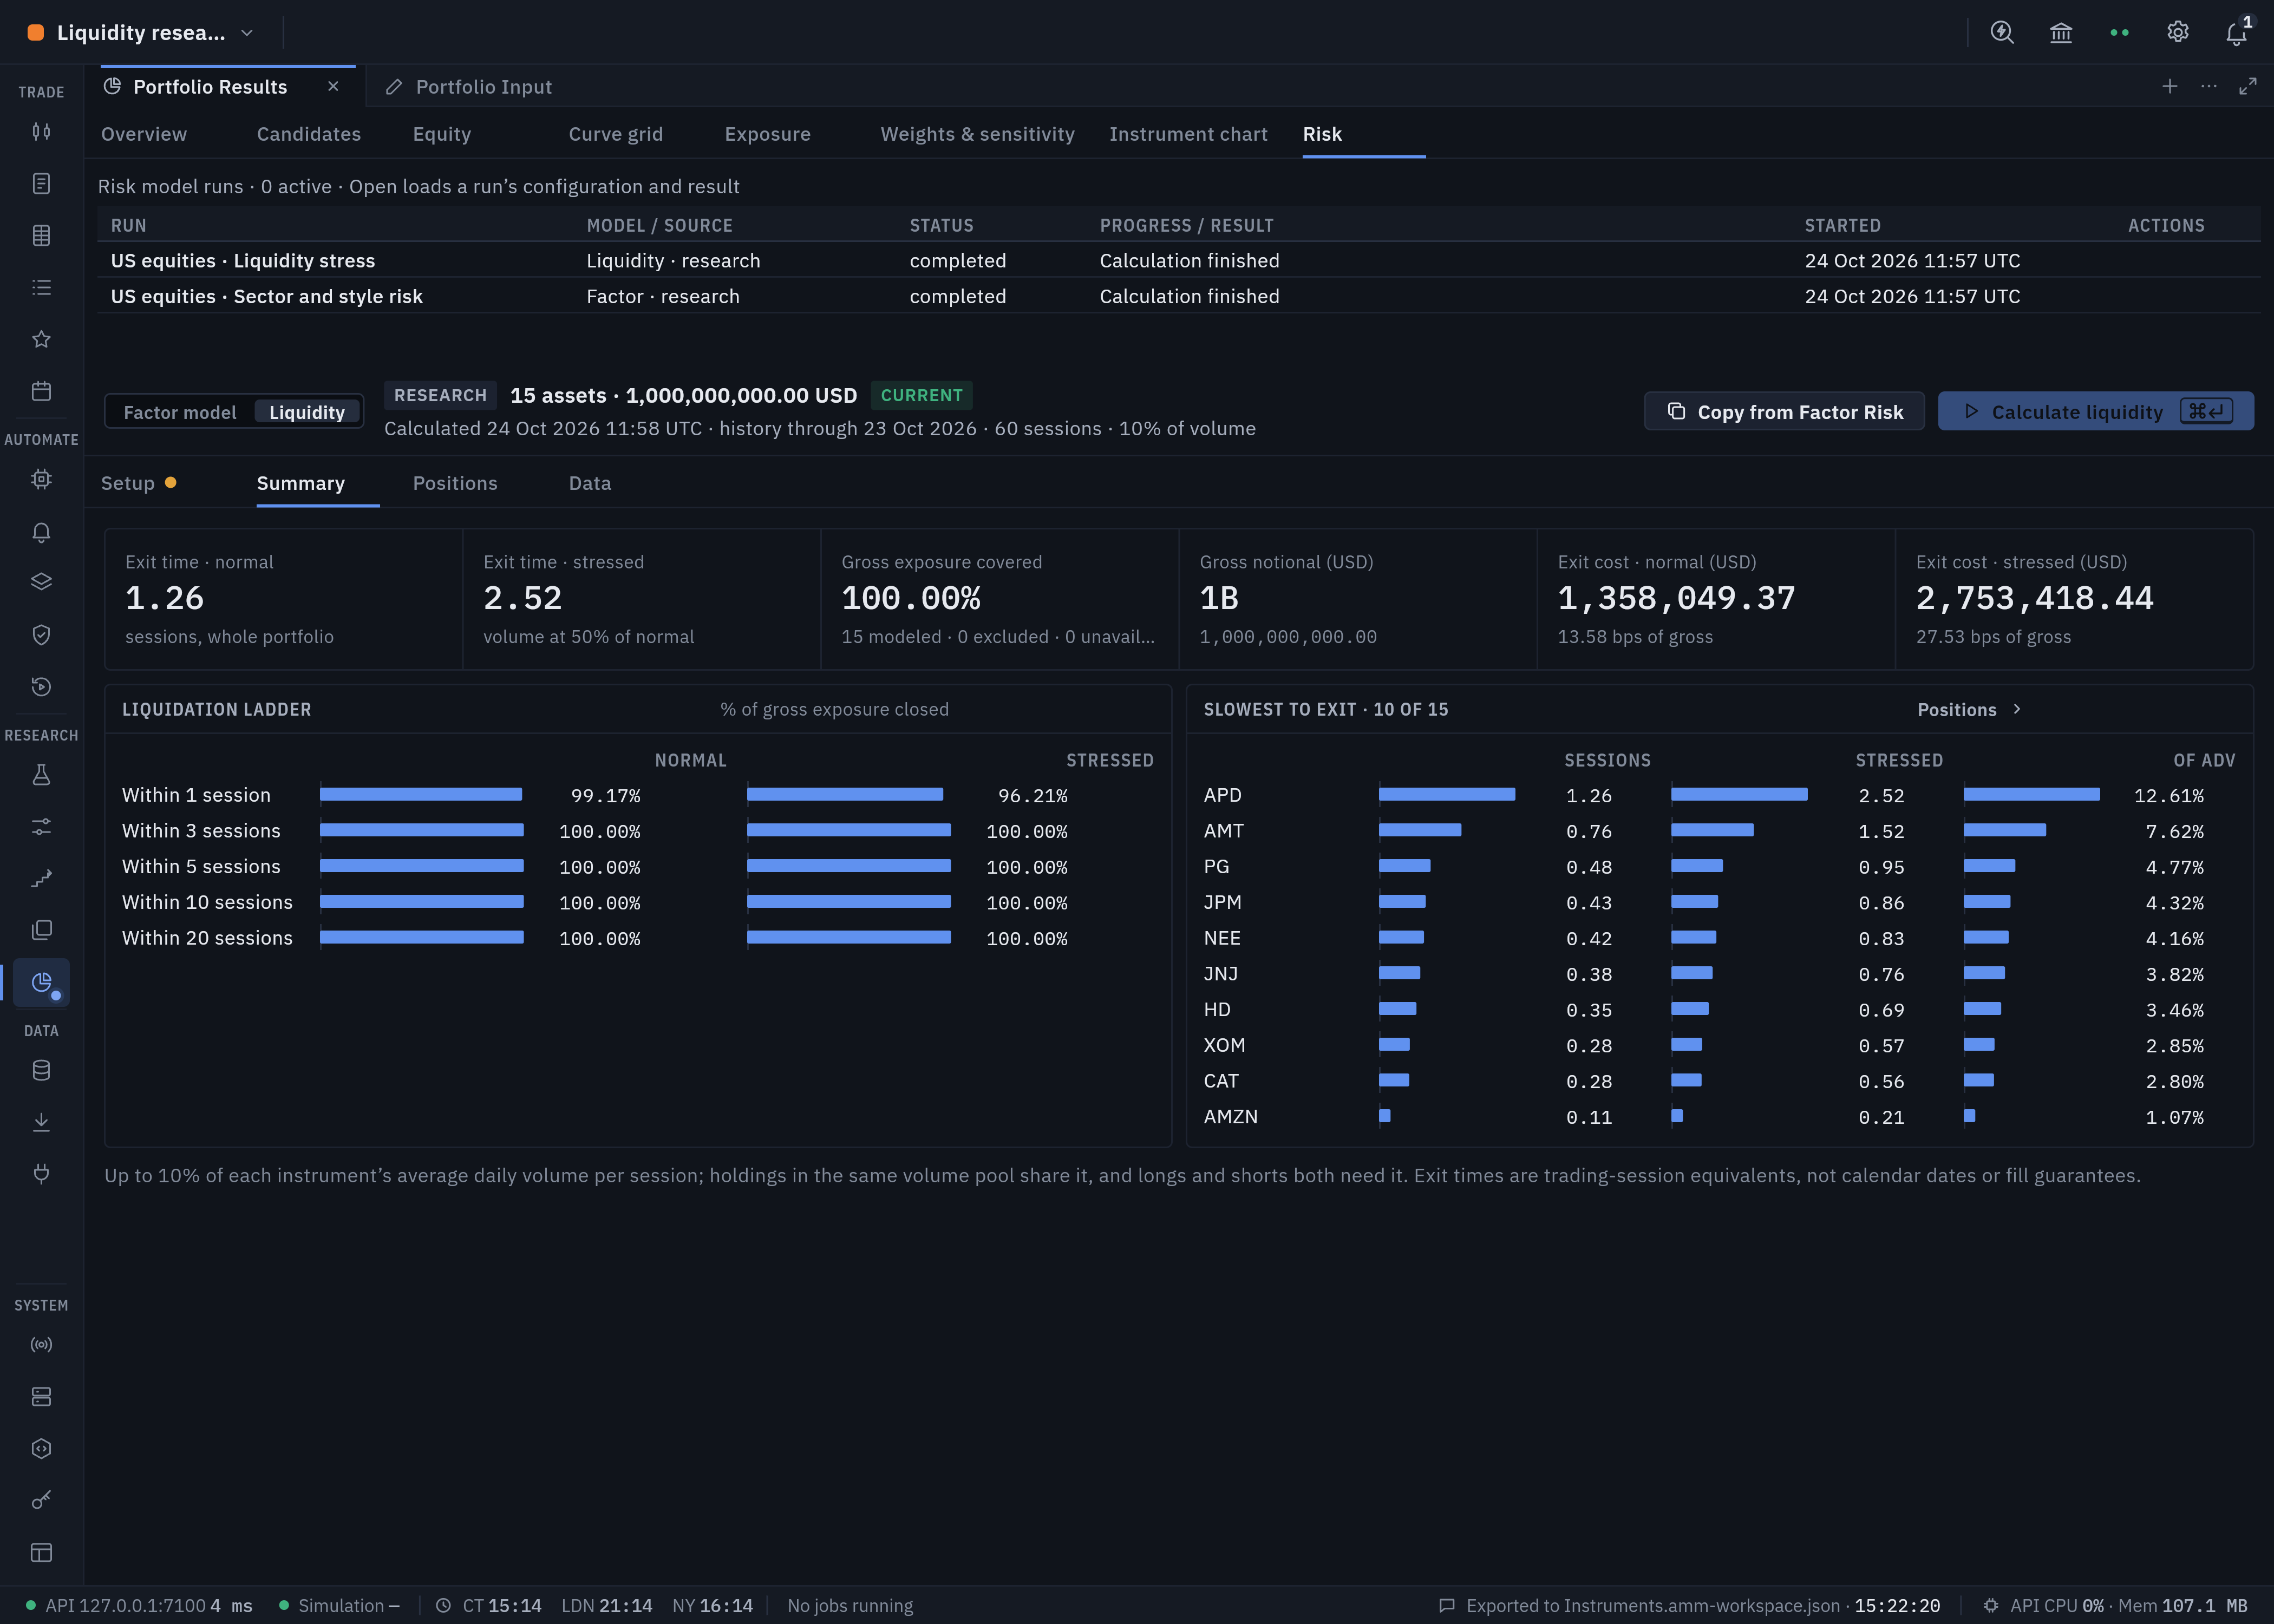Switch to Factor model toggle option

click(x=180, y=412)
